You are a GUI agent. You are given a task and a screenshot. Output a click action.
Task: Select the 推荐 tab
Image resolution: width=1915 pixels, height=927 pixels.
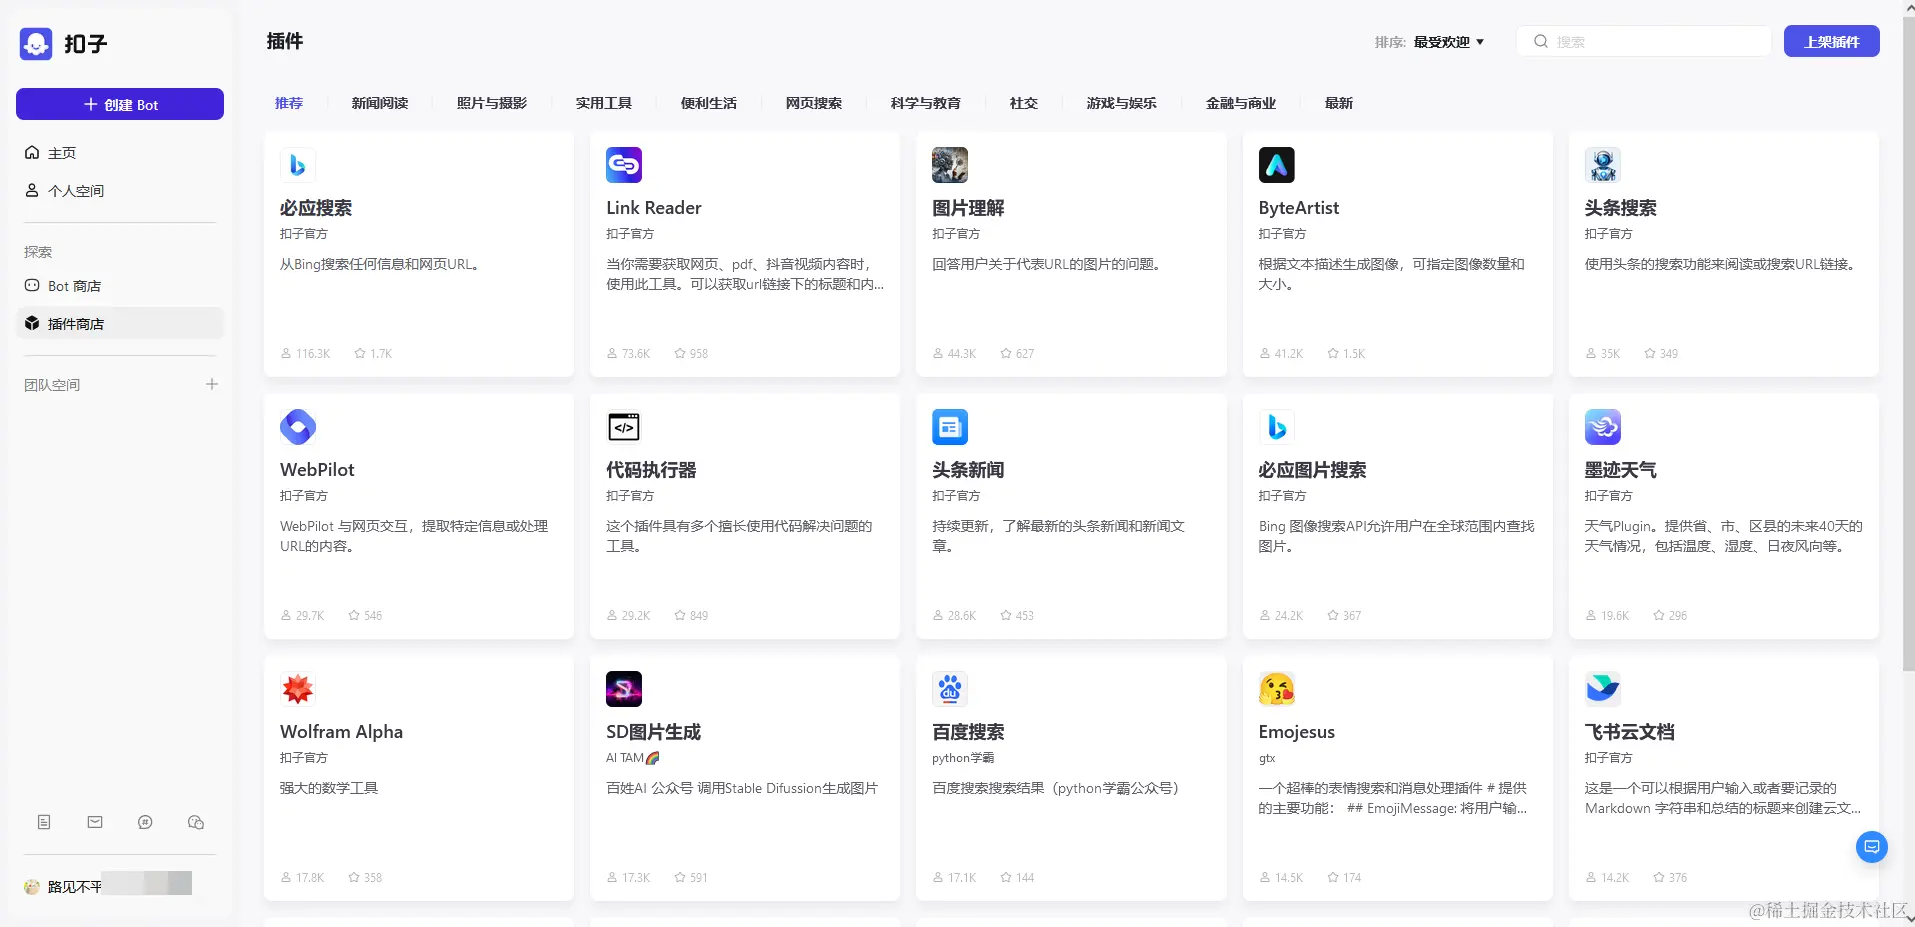289,103
